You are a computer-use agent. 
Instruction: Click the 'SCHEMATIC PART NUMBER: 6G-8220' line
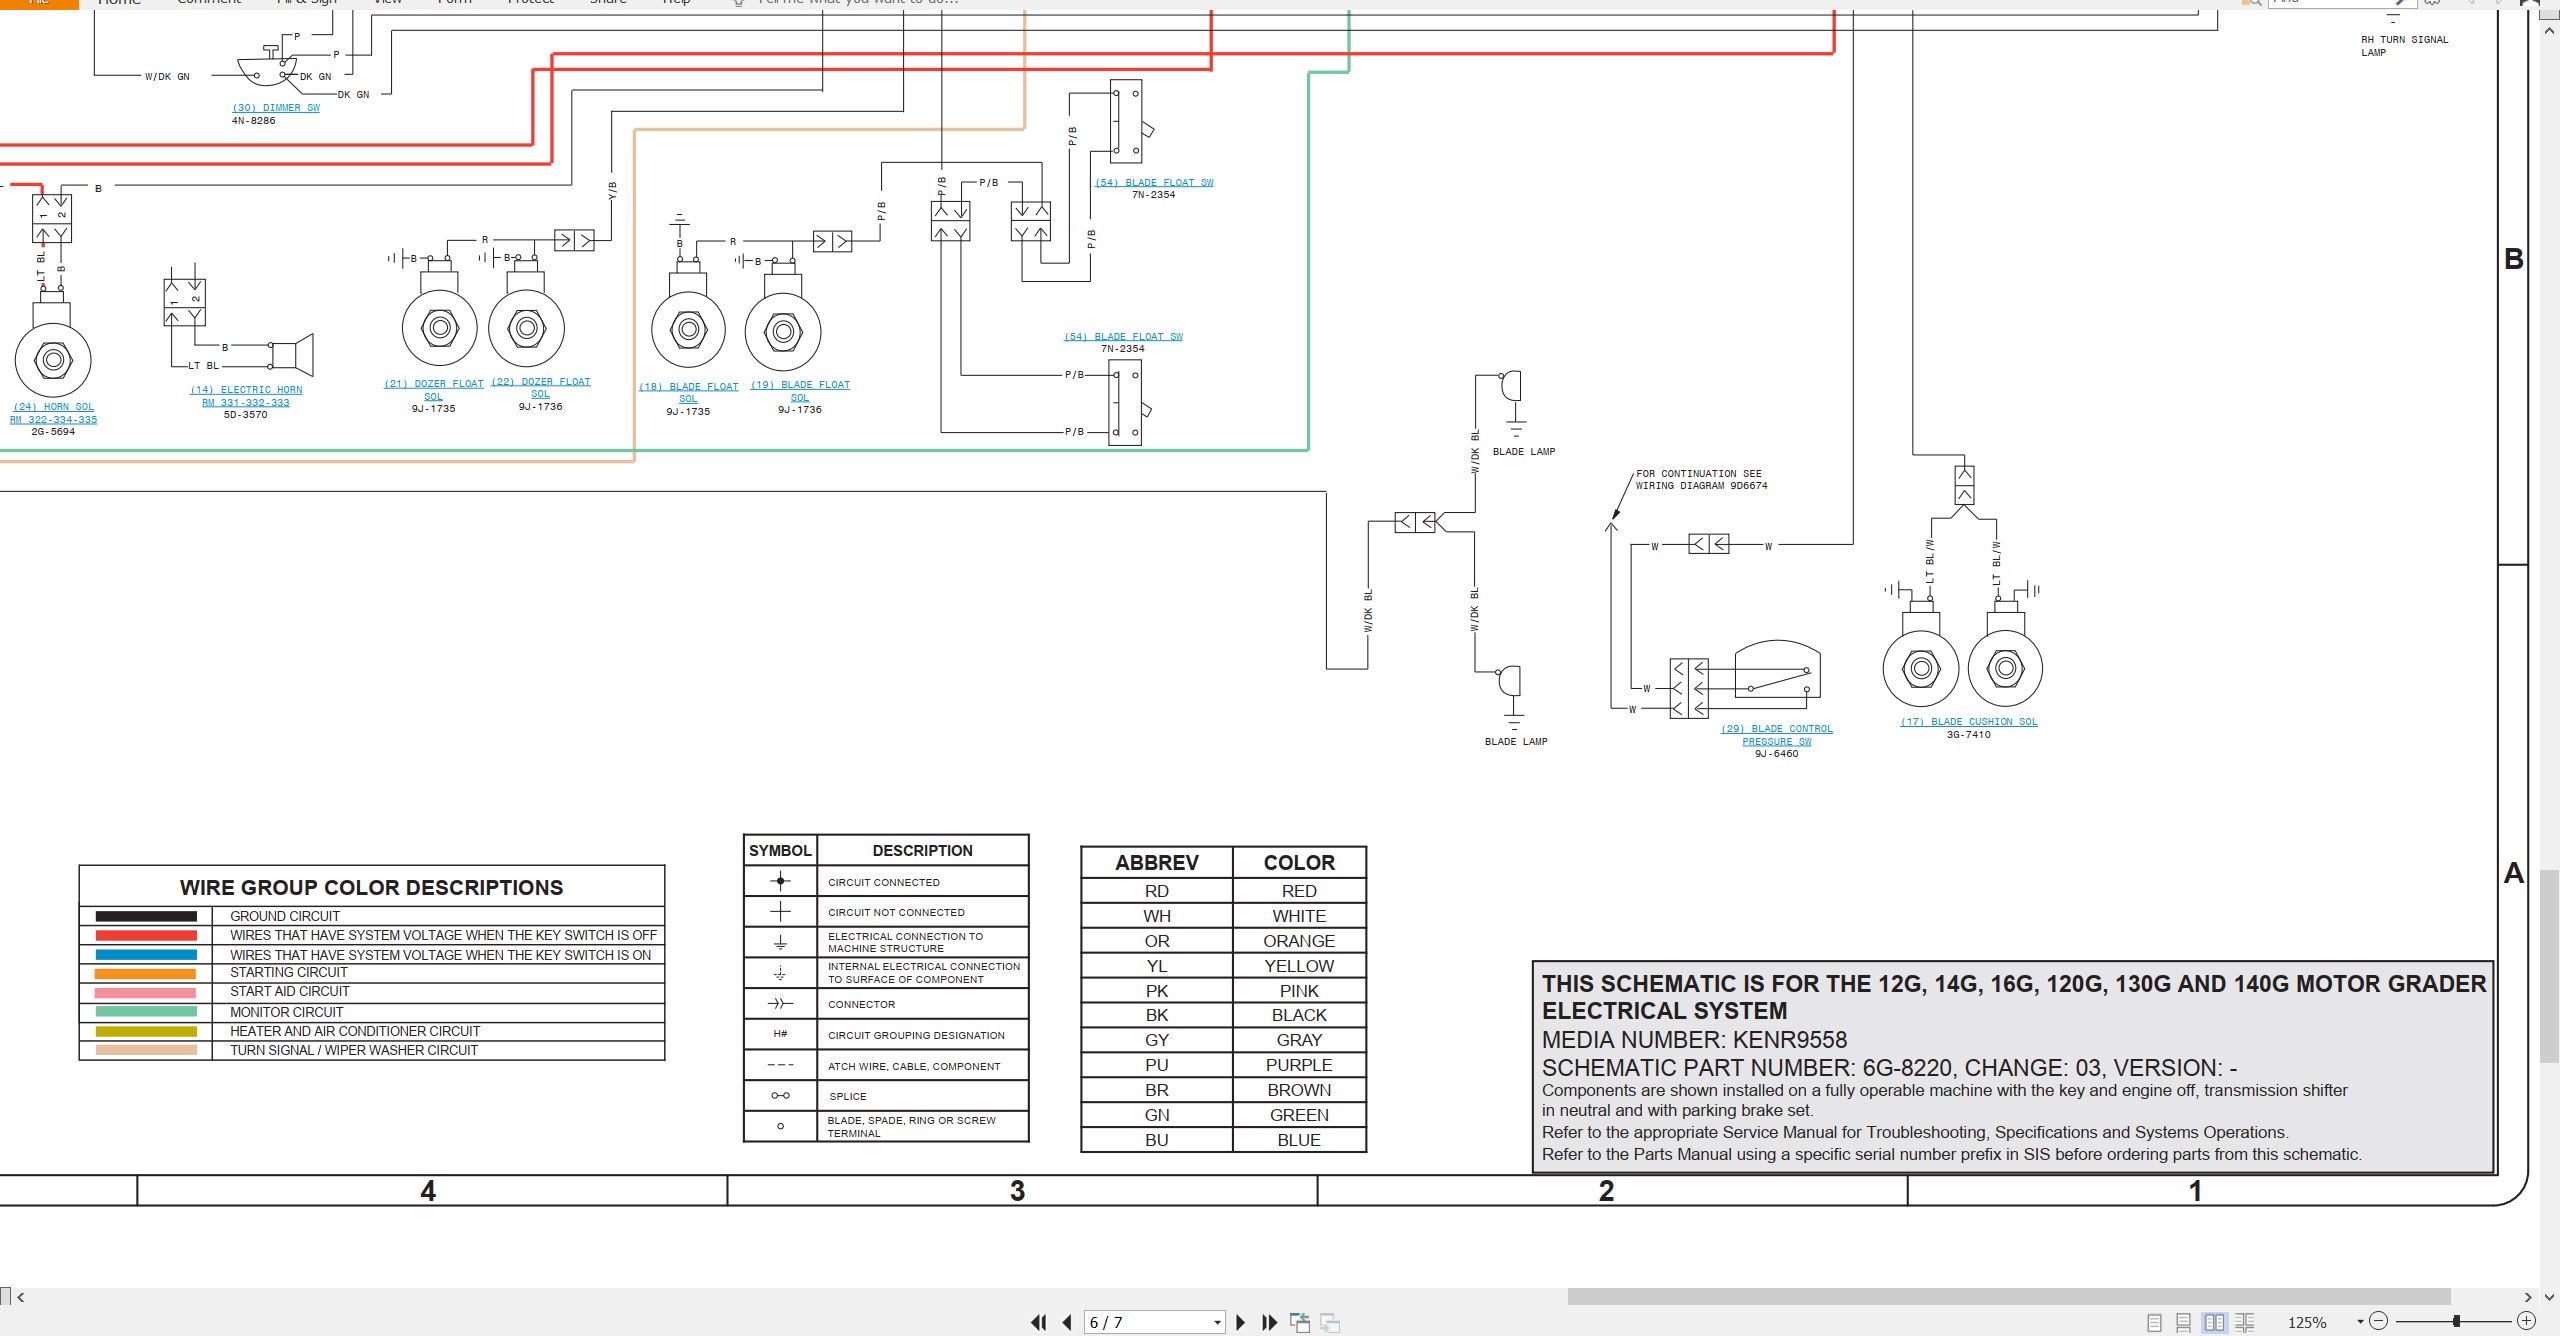[x=1890, y=1068]
